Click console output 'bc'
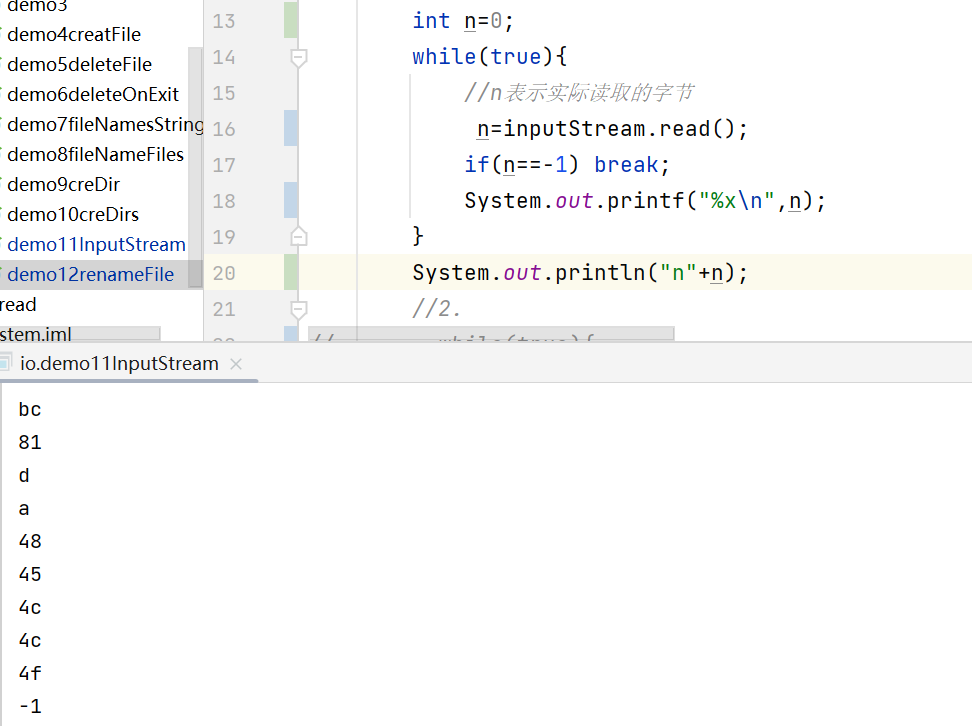Viewport: 972px width, 726px height. tap(30, 410)
